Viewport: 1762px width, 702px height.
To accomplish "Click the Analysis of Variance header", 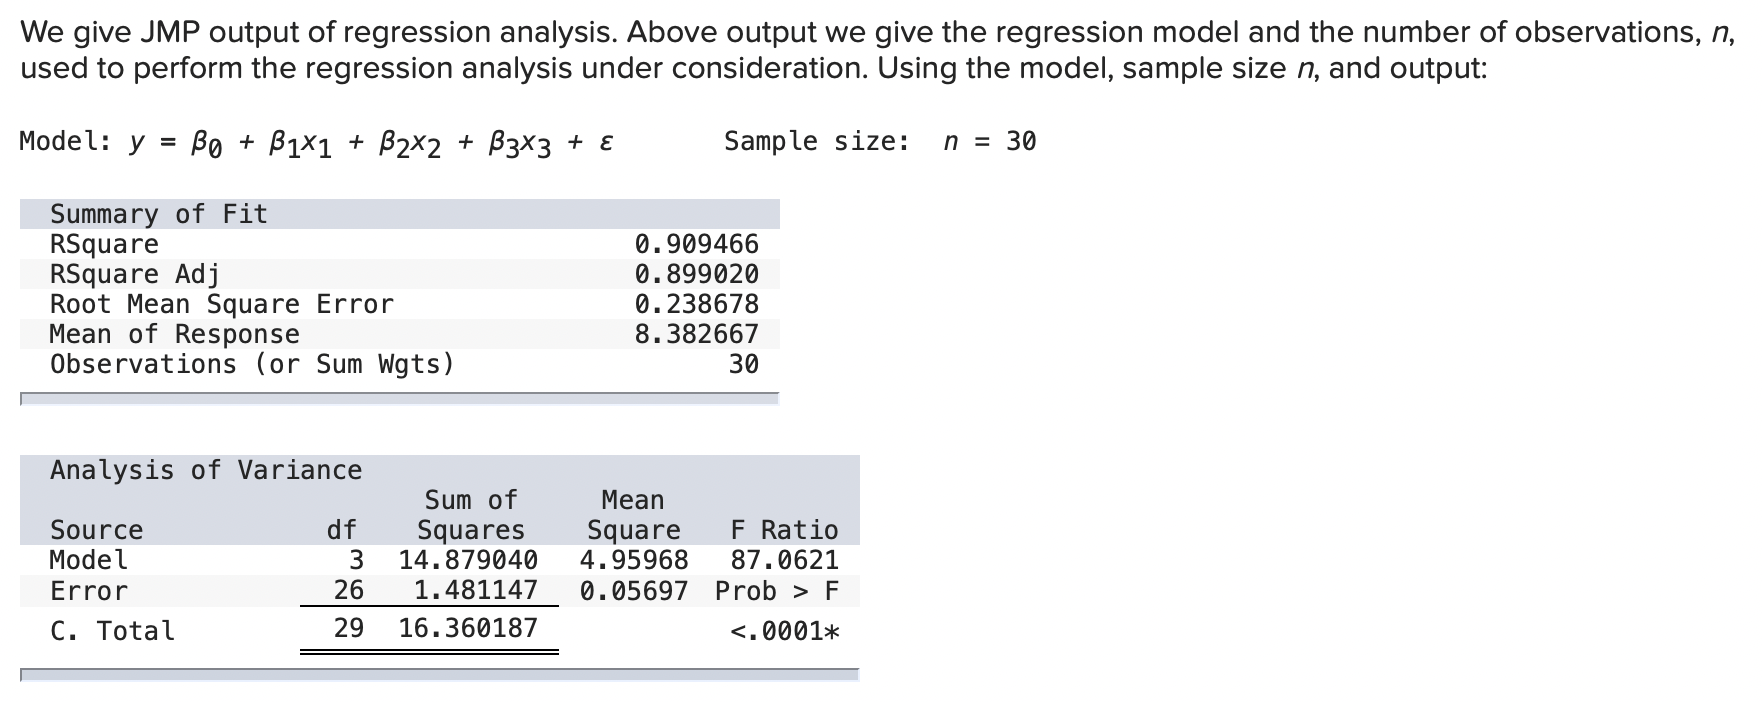I will [206, 470].
